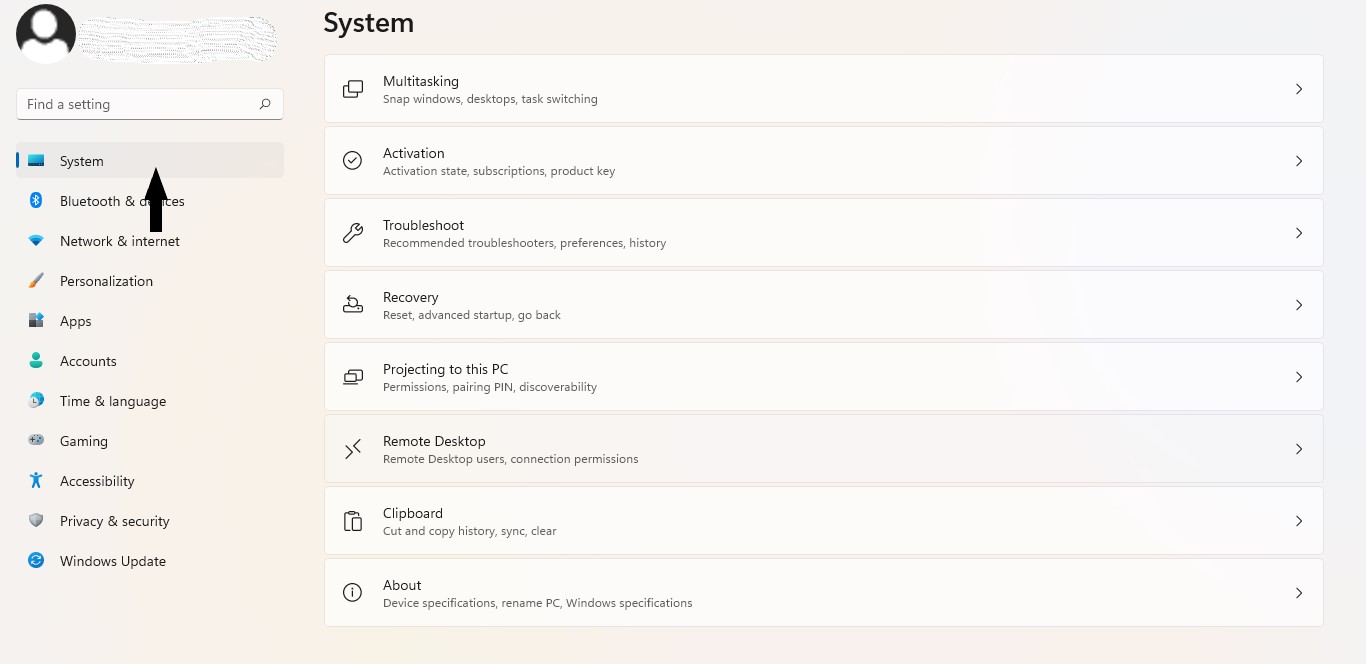This screenshot has height=664, width=1366.
Task: Click the Personalization paintbrush icon
Action: [36, 281]
